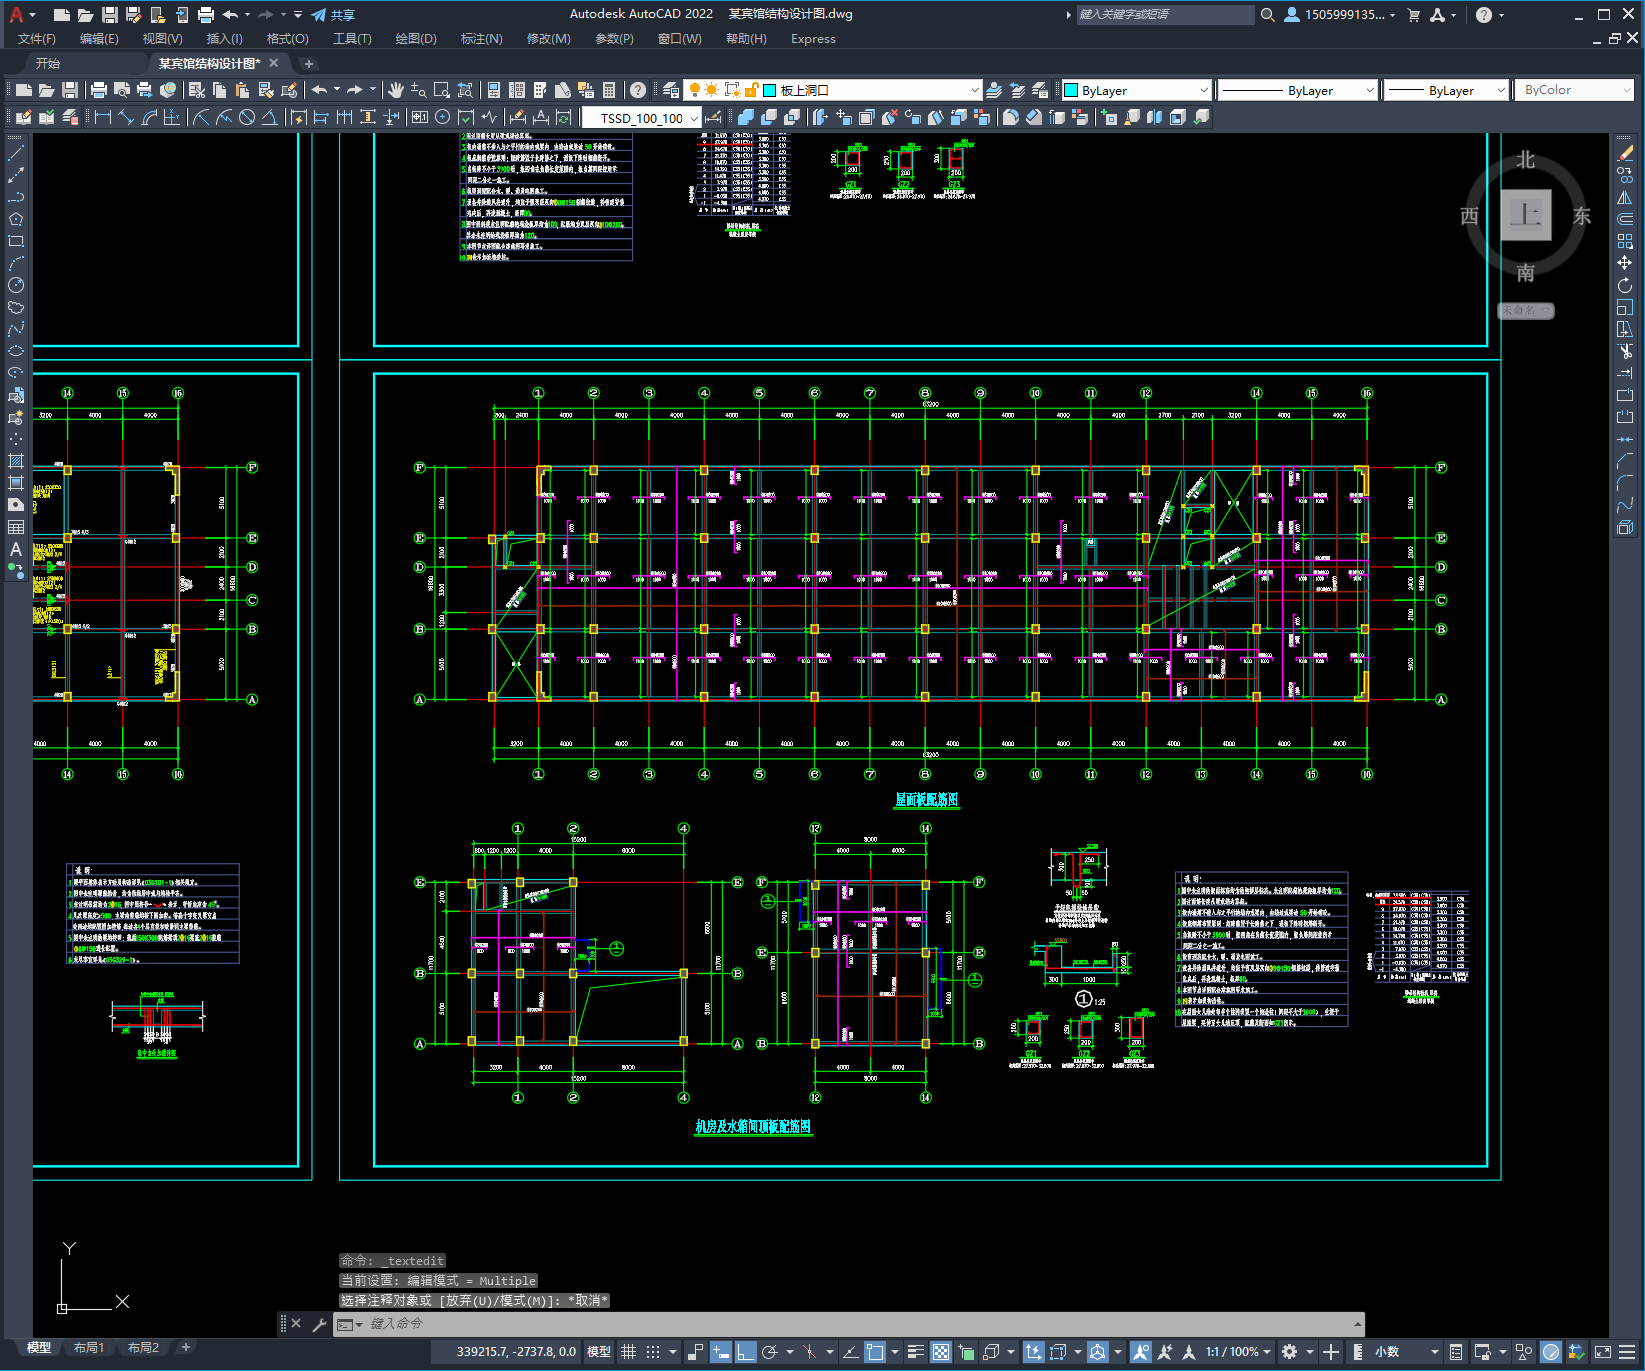Toggle Ortho mode in status bar
Screen dimensions: 1645x1371
click(745, 1352)
